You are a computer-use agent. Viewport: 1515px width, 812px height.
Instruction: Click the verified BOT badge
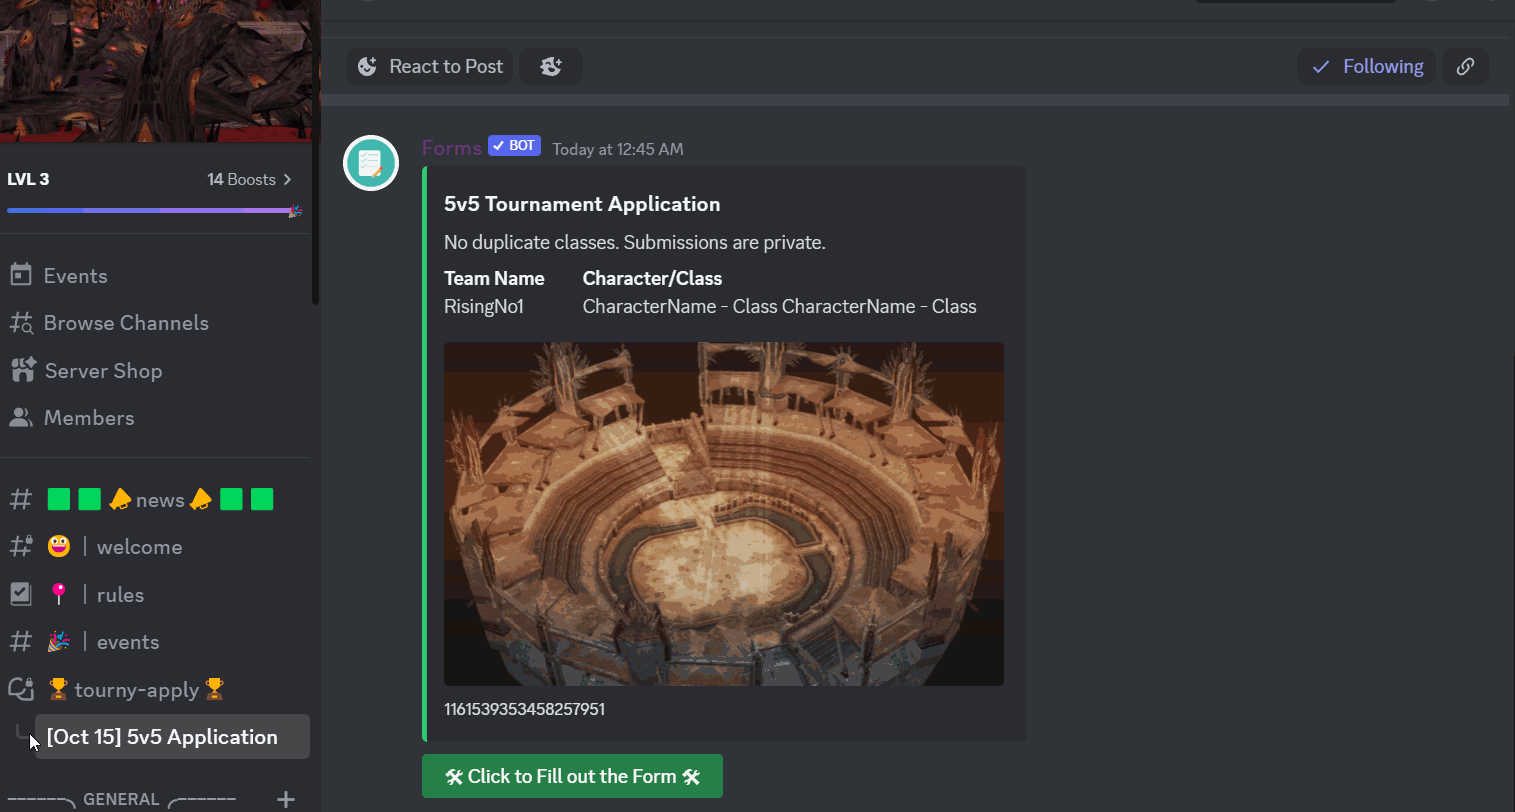tap(514, 146)
